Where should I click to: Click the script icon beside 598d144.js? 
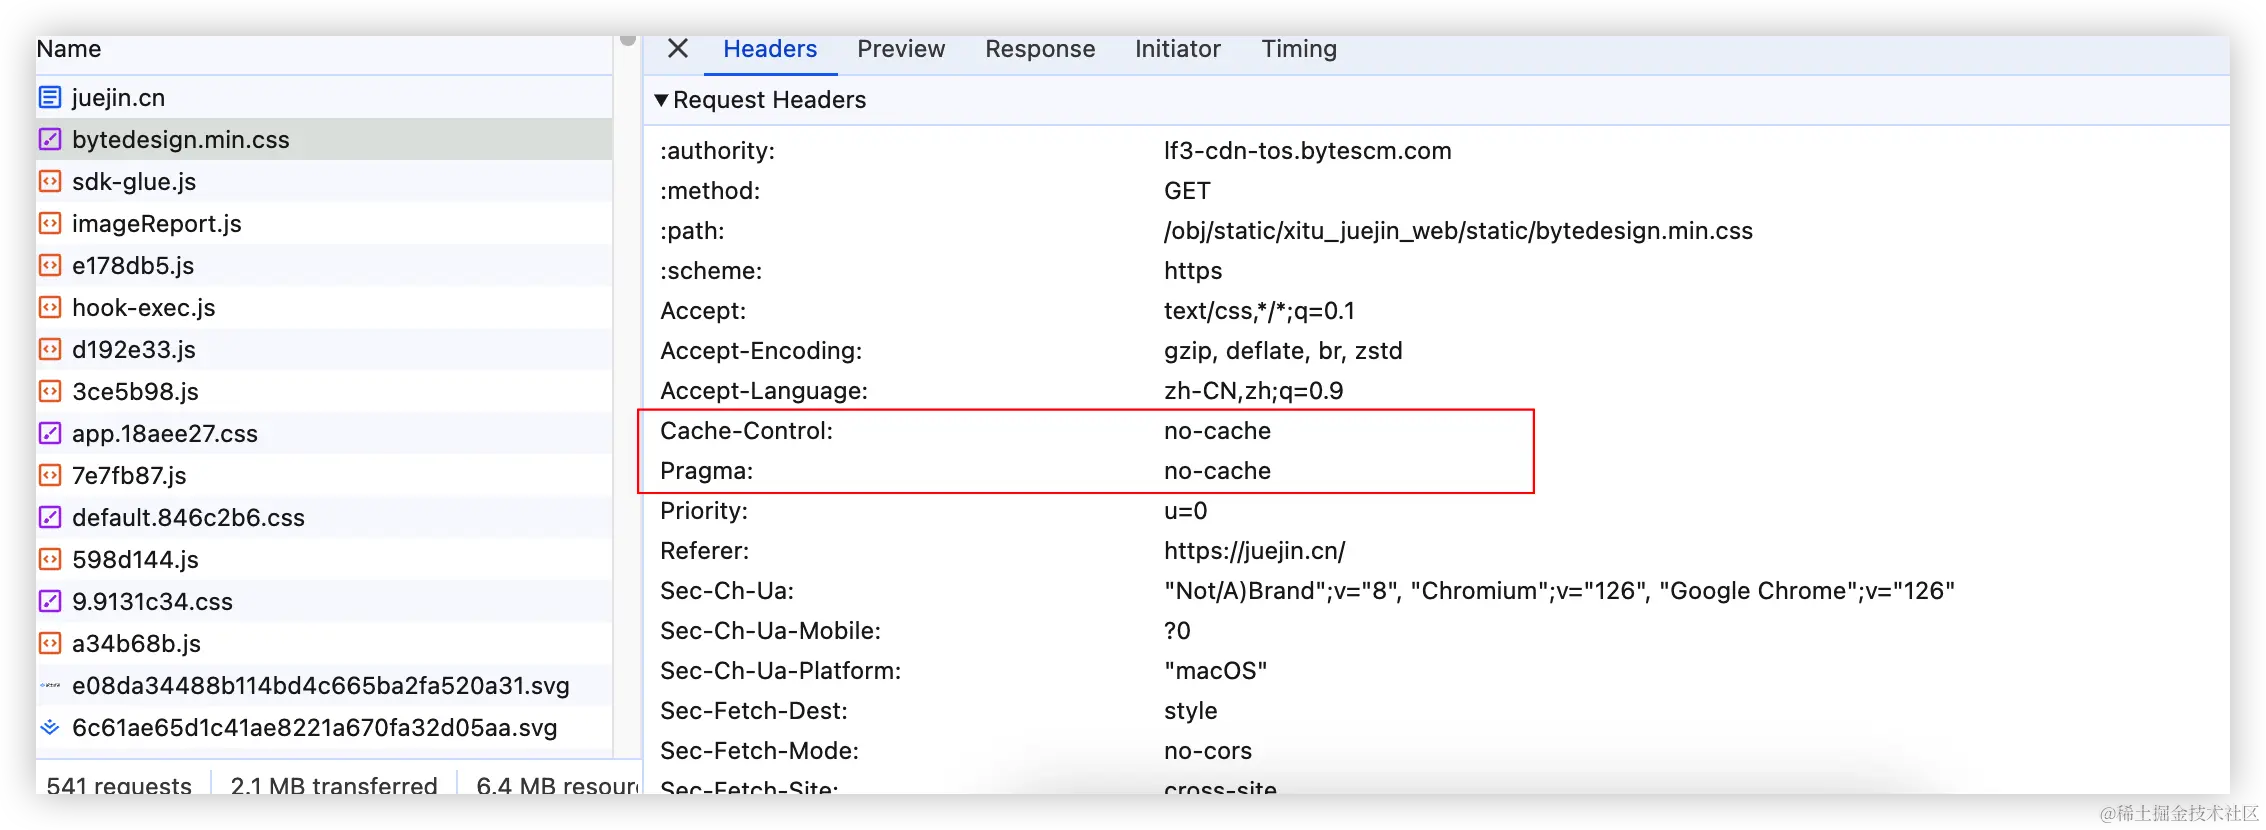[50, 559]
